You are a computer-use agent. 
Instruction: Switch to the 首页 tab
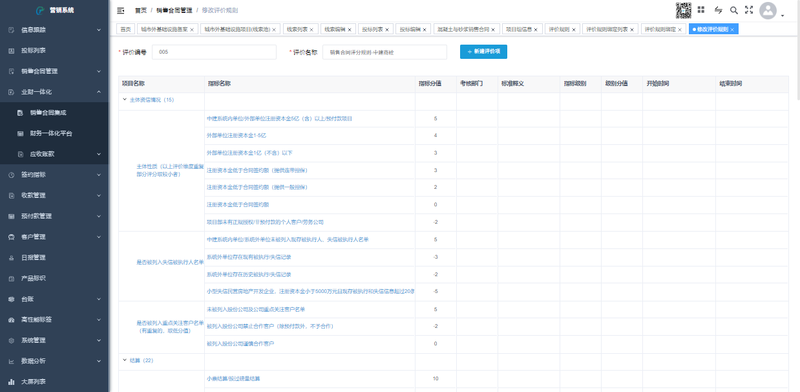click(125, 30)
